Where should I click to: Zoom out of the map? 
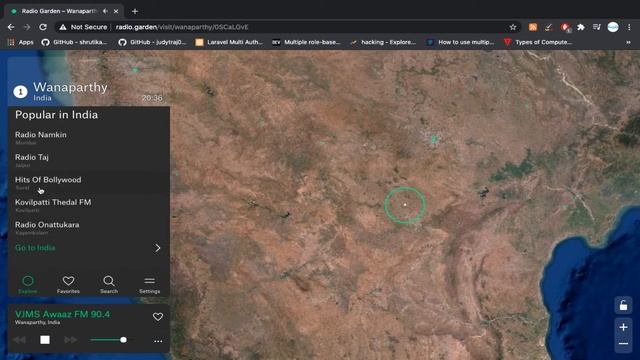(623, 344)
